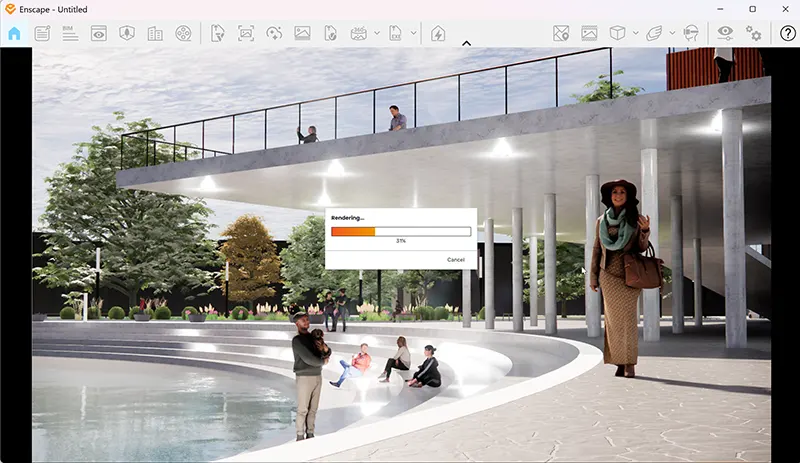This screenshot has height=463, width=800.
Task: Expand the cube projection mode dropdown
Action: tap(635, 33)
